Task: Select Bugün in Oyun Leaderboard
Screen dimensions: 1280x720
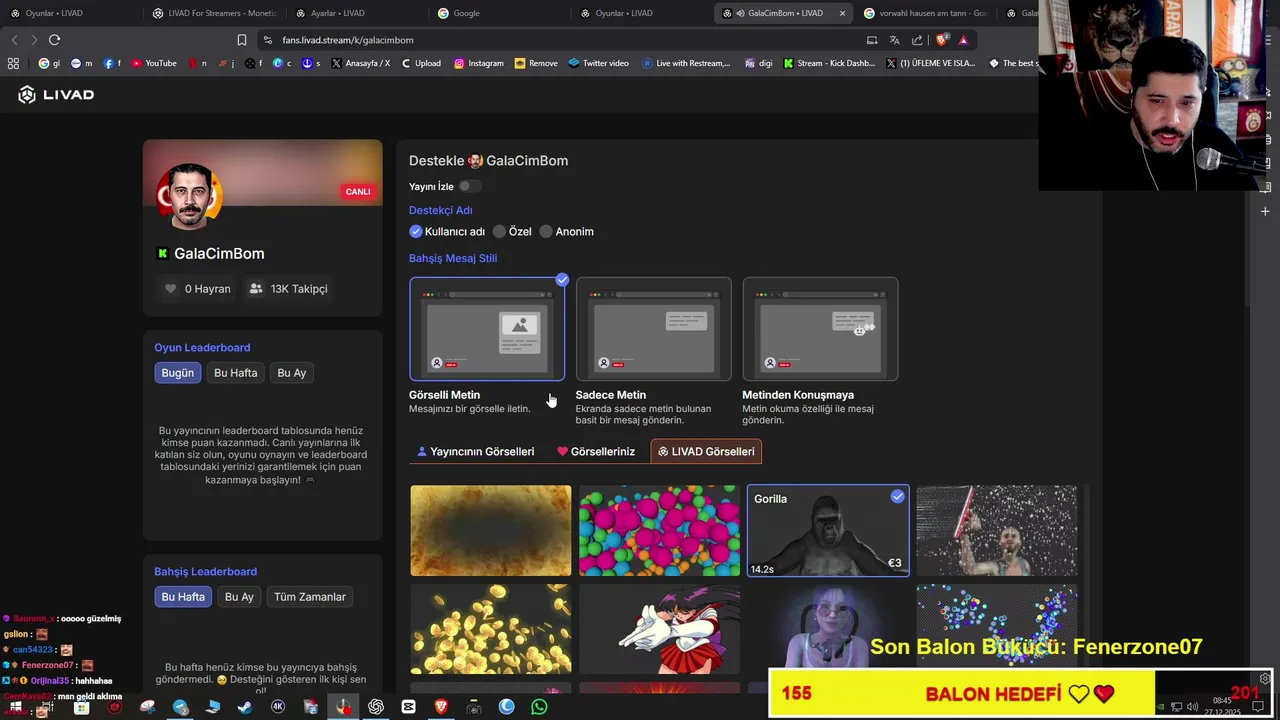Action: pyautogui.click(x=178, y=373)
